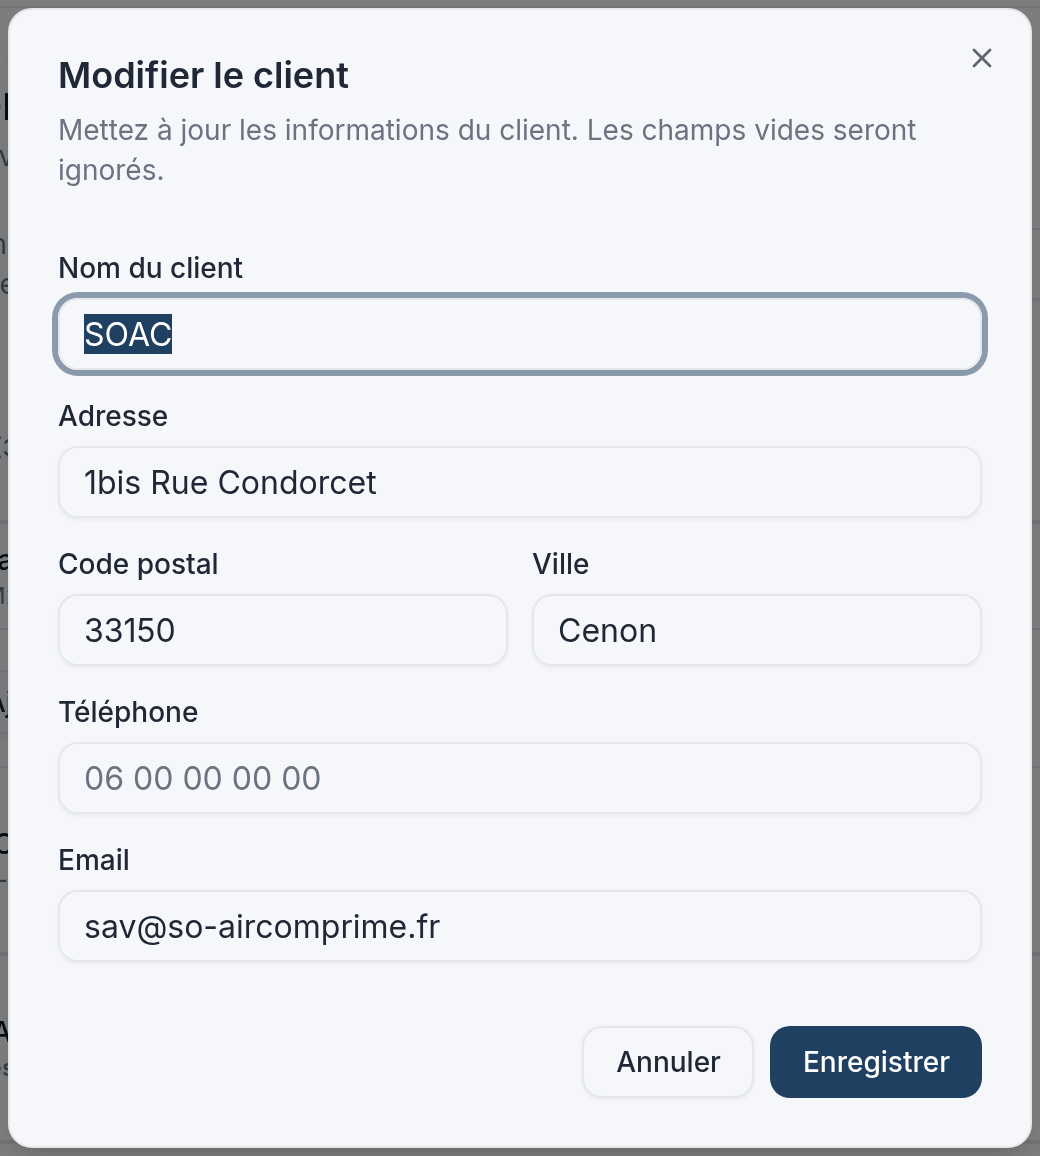The image size is (1040, 1156).
Task: Focus the Adresse field with 1bis Rue Condorcet
Action: [x=520, y=482]
